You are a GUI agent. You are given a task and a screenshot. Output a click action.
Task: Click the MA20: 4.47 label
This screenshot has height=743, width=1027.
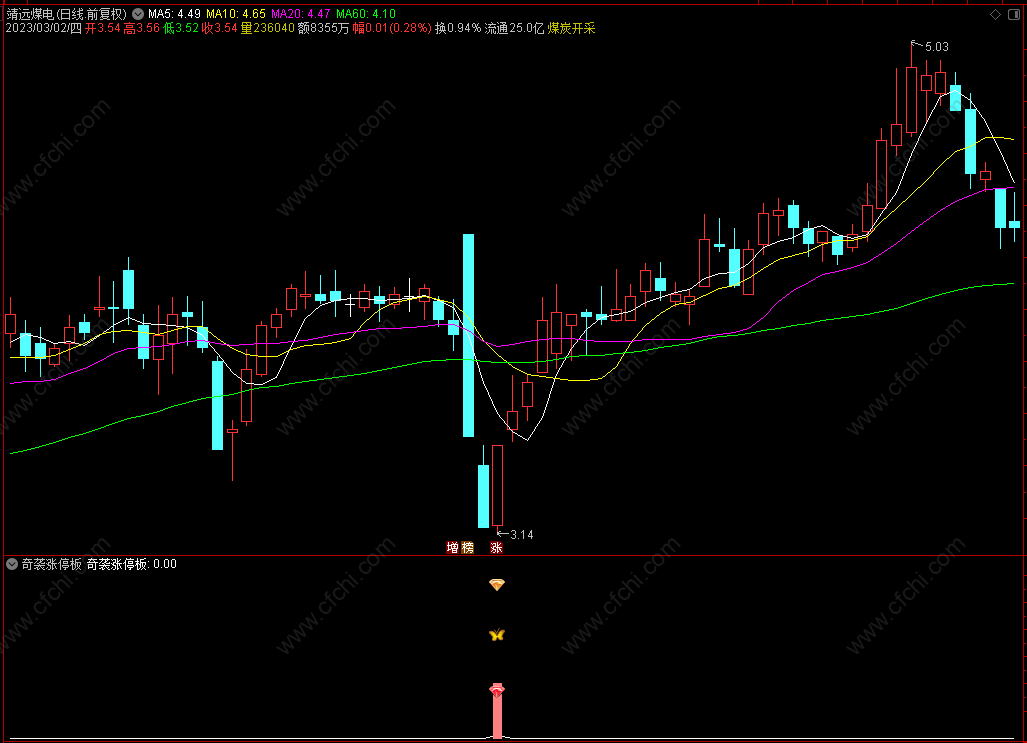pyautogui.click(x=301, y=14)
